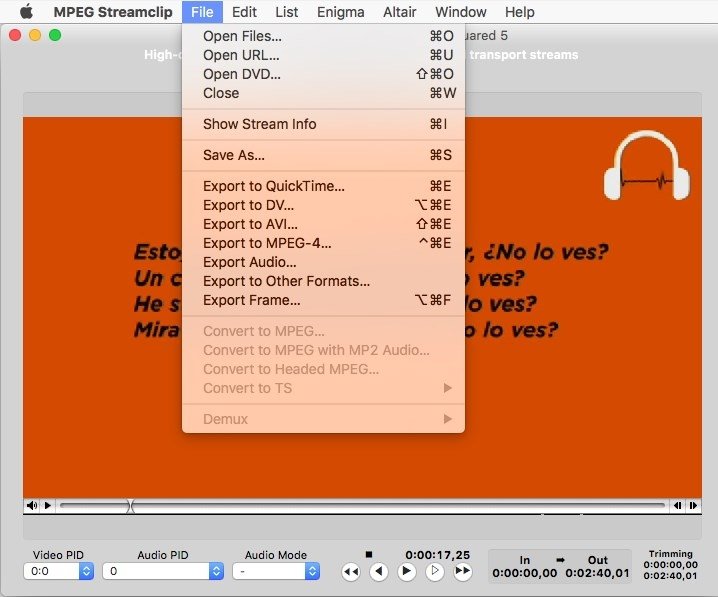Choose Export to DV…

tap(323, 205)
